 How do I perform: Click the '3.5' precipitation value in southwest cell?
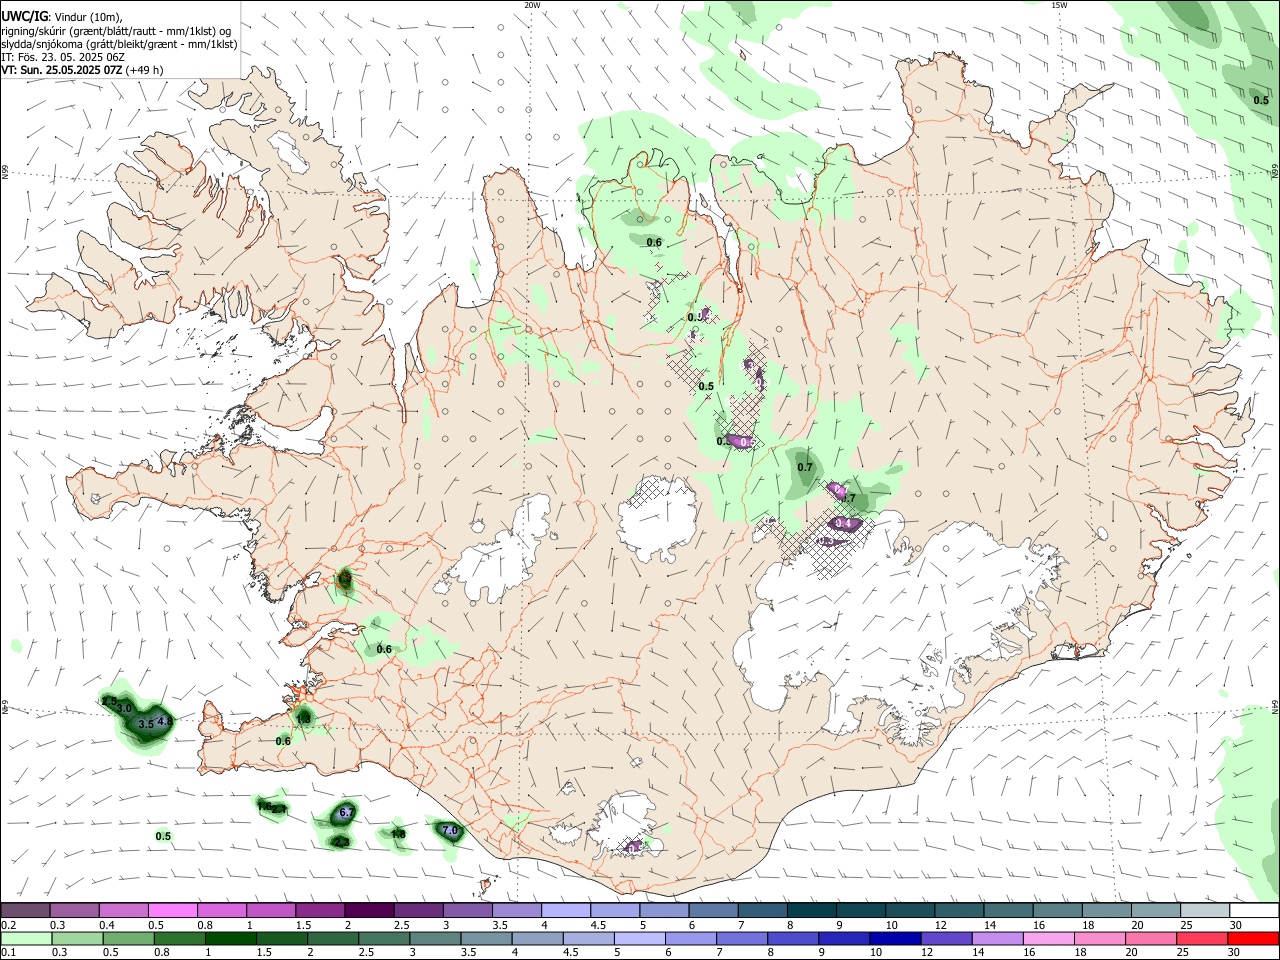(x=145, y=723)
